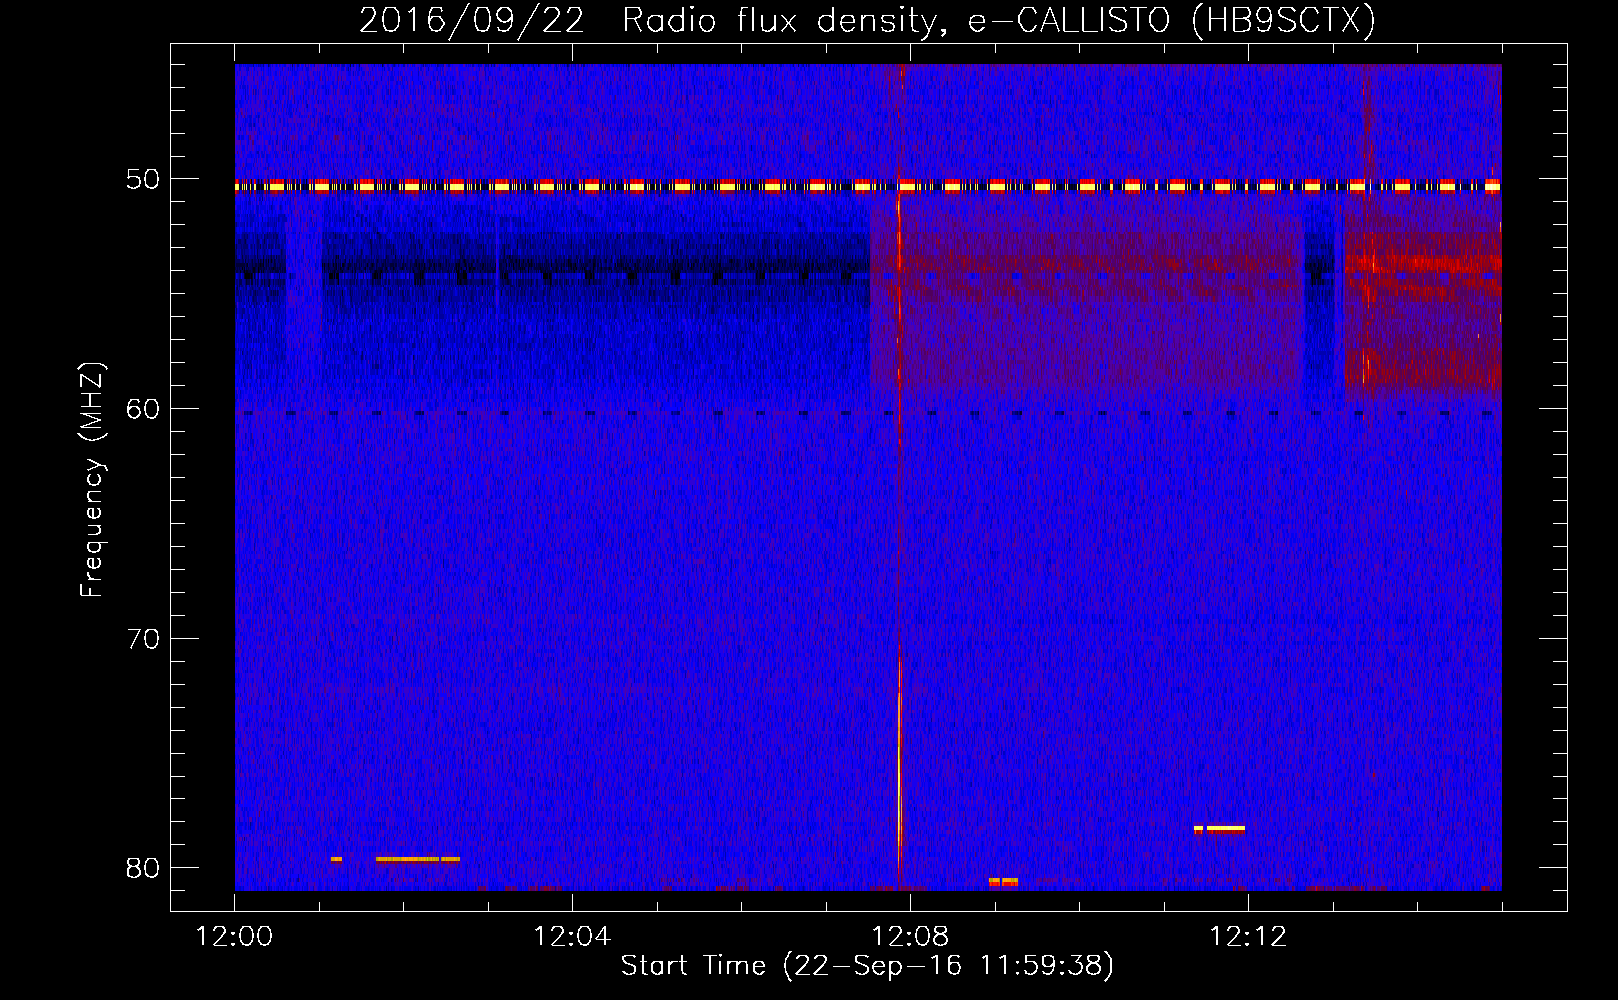This screenshot has height=1000, width=1618.
Task: Click the 80 MHz frequency tick label
Action: coord(143,868)
